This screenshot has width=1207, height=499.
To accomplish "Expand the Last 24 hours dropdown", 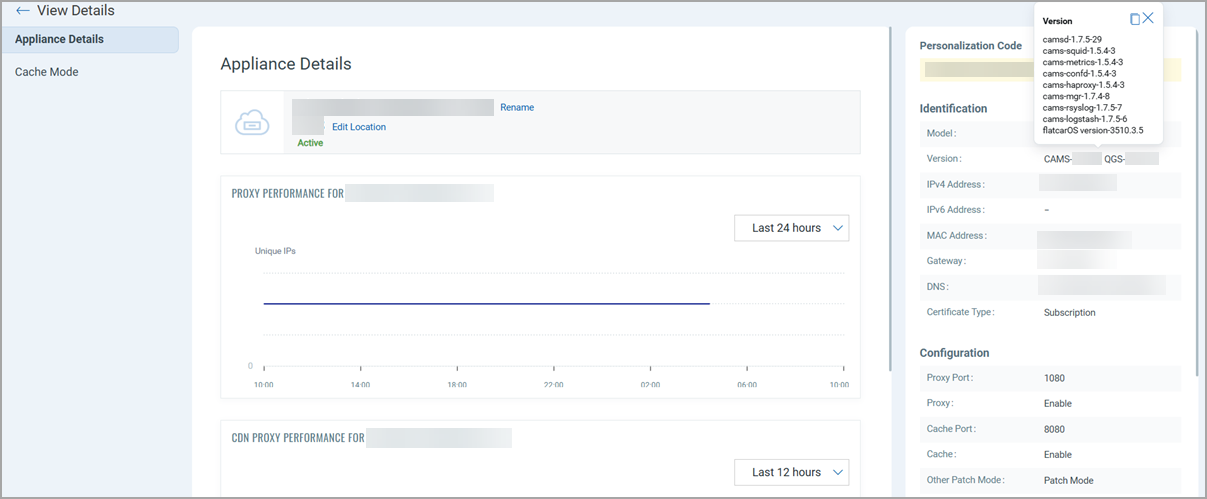I will (791, 228).
